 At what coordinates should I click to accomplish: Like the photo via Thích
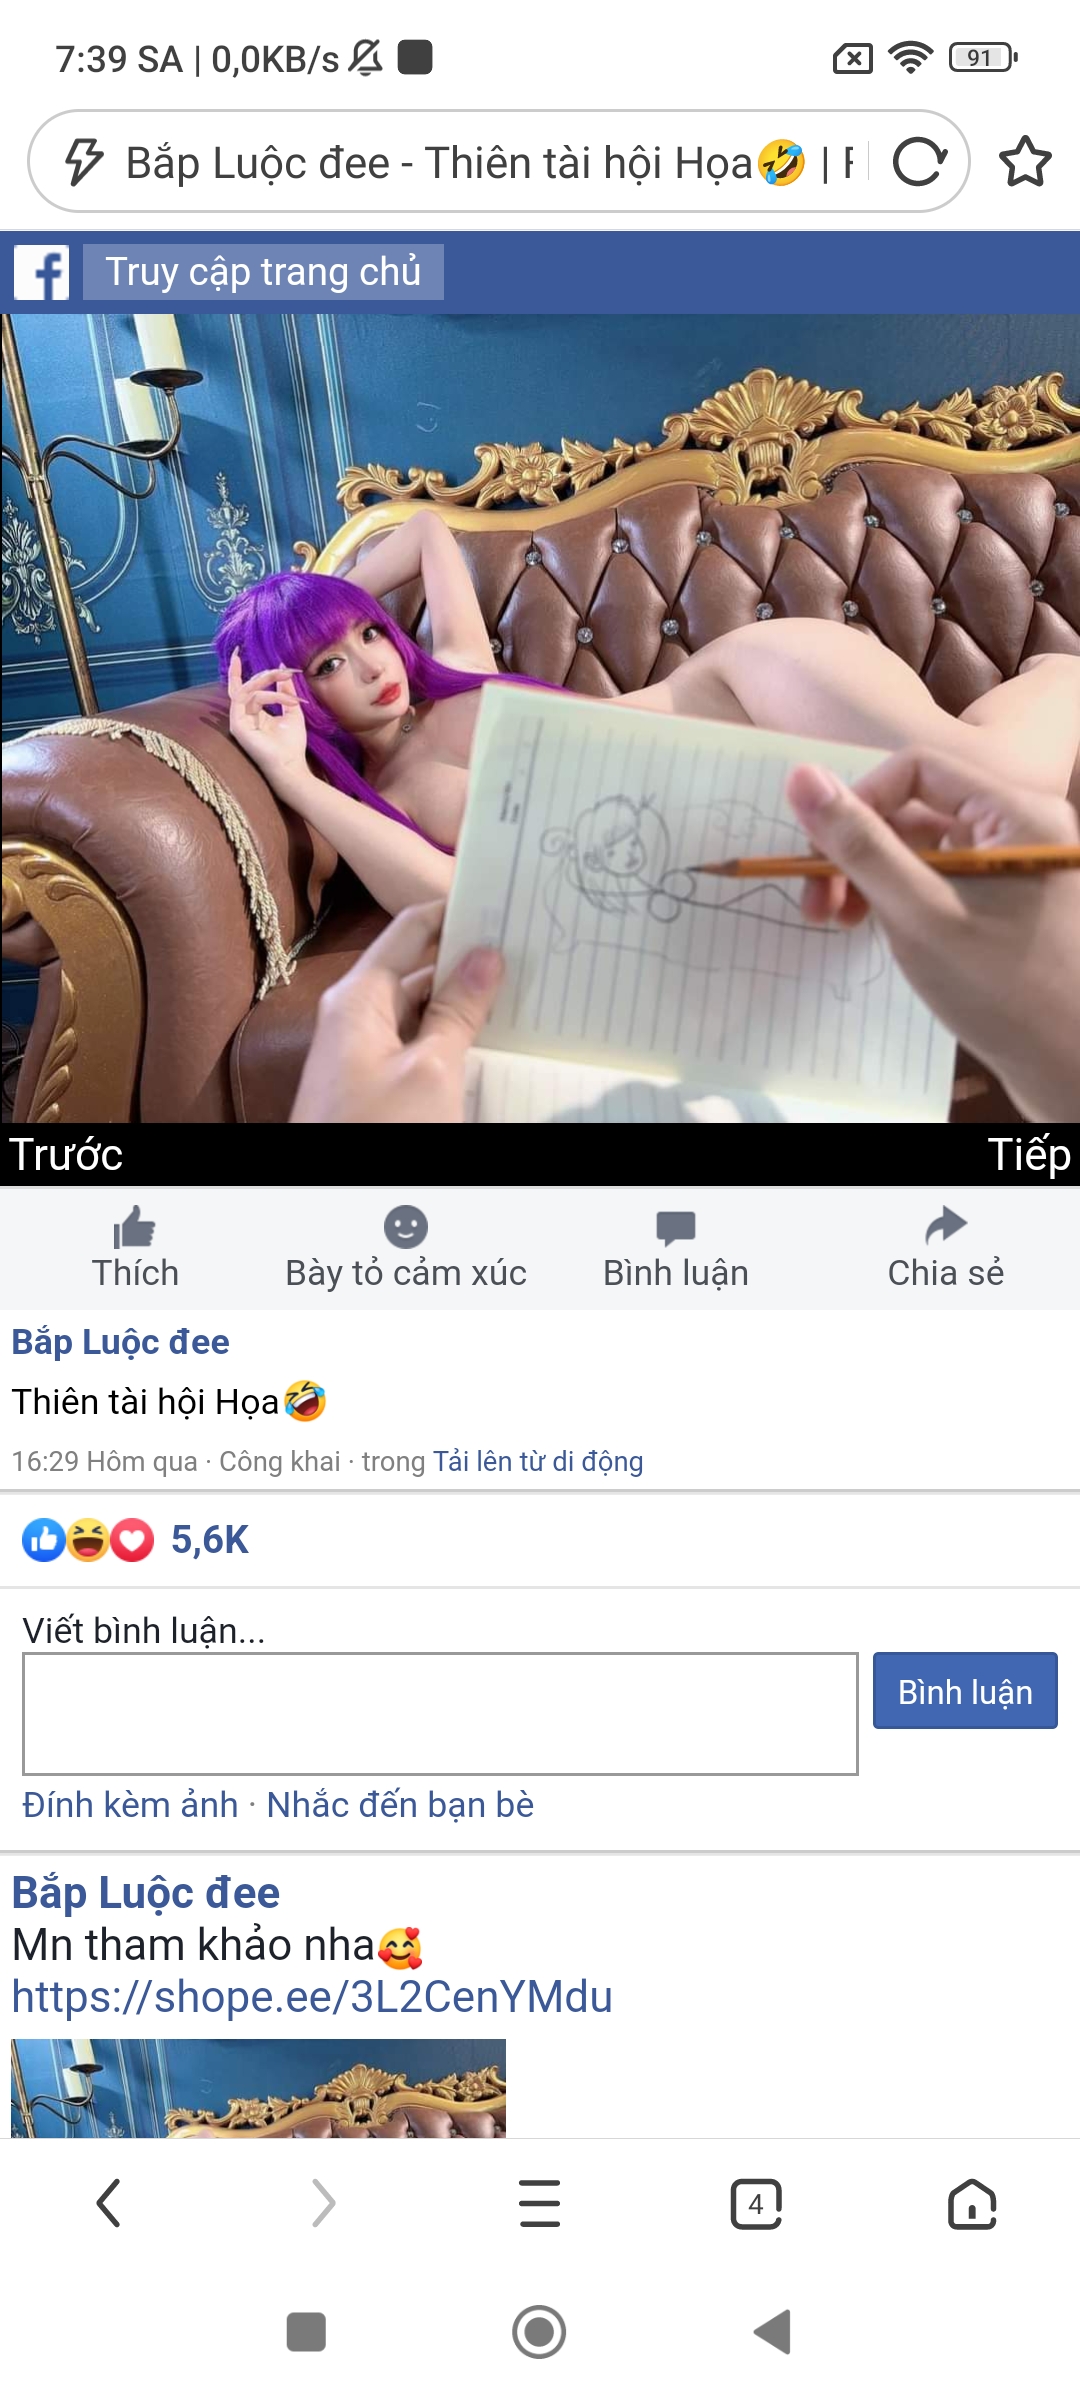point(135,1248)
